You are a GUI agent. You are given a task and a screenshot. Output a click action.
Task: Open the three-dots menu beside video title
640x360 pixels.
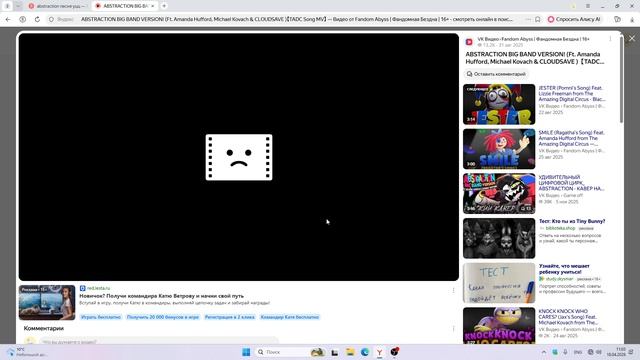coord(610,39)
